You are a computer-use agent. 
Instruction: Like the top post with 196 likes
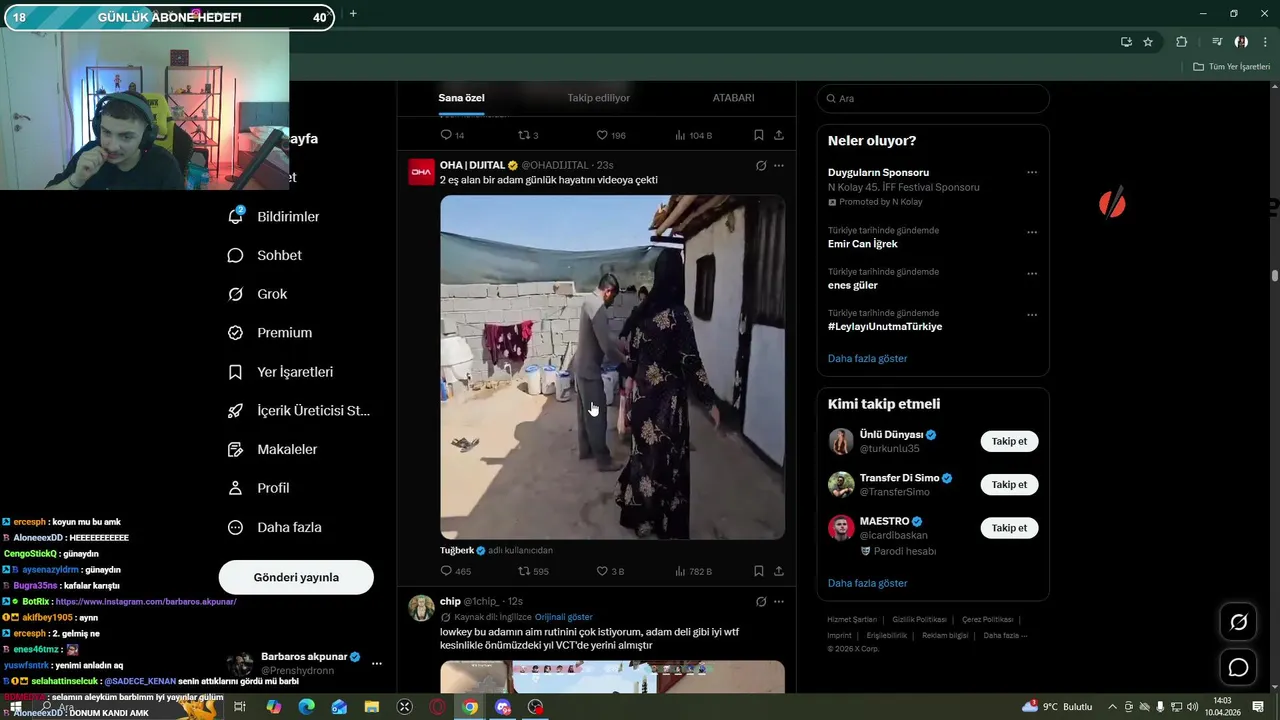pyautogui.click(x=611, y=135)
